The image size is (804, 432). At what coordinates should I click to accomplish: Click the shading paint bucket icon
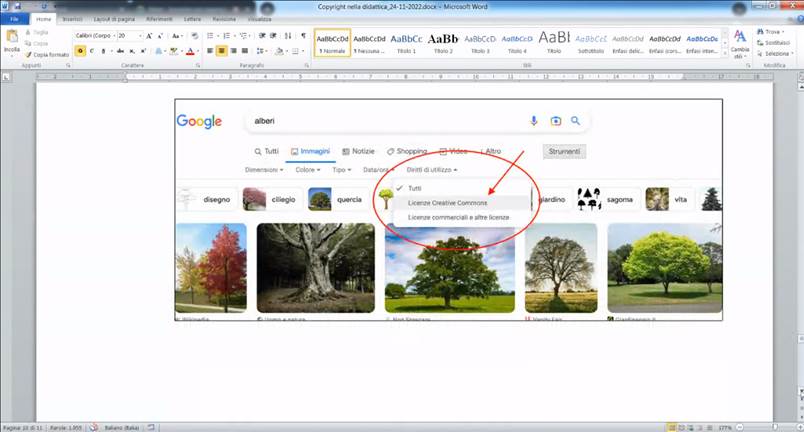click(279, 51)
